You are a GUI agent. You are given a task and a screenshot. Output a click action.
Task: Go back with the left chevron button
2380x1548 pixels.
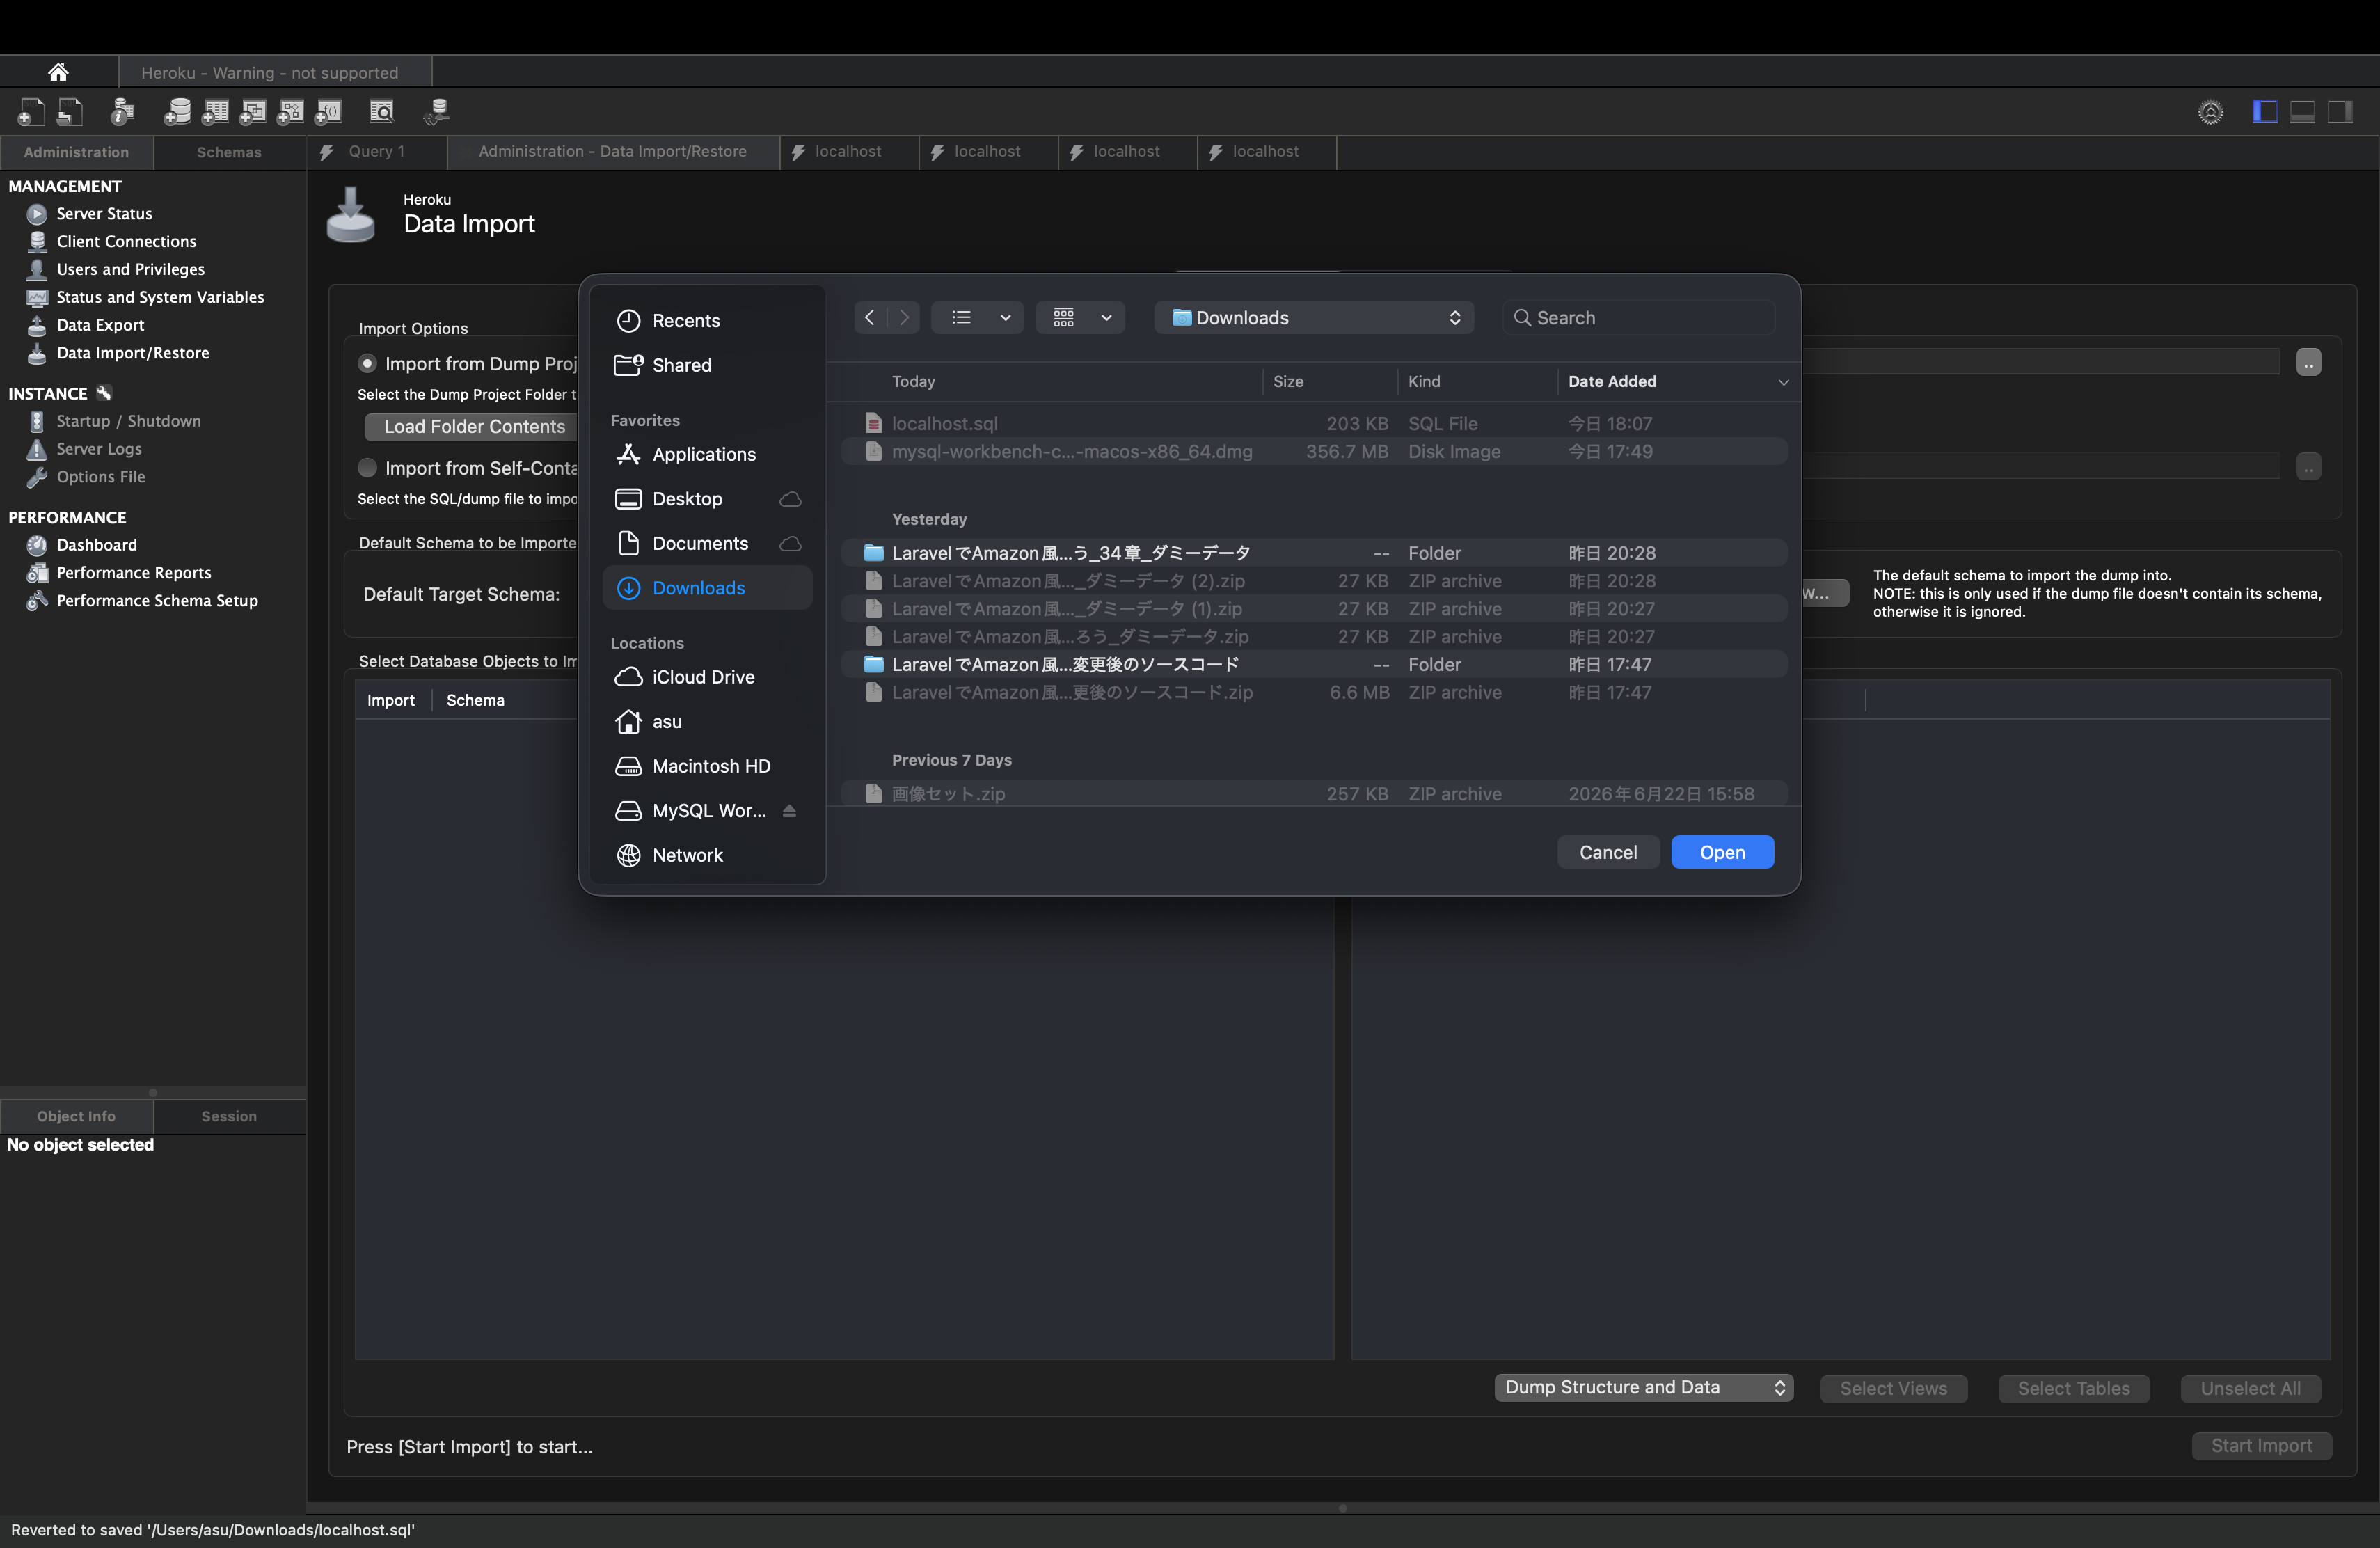(870, 318)
